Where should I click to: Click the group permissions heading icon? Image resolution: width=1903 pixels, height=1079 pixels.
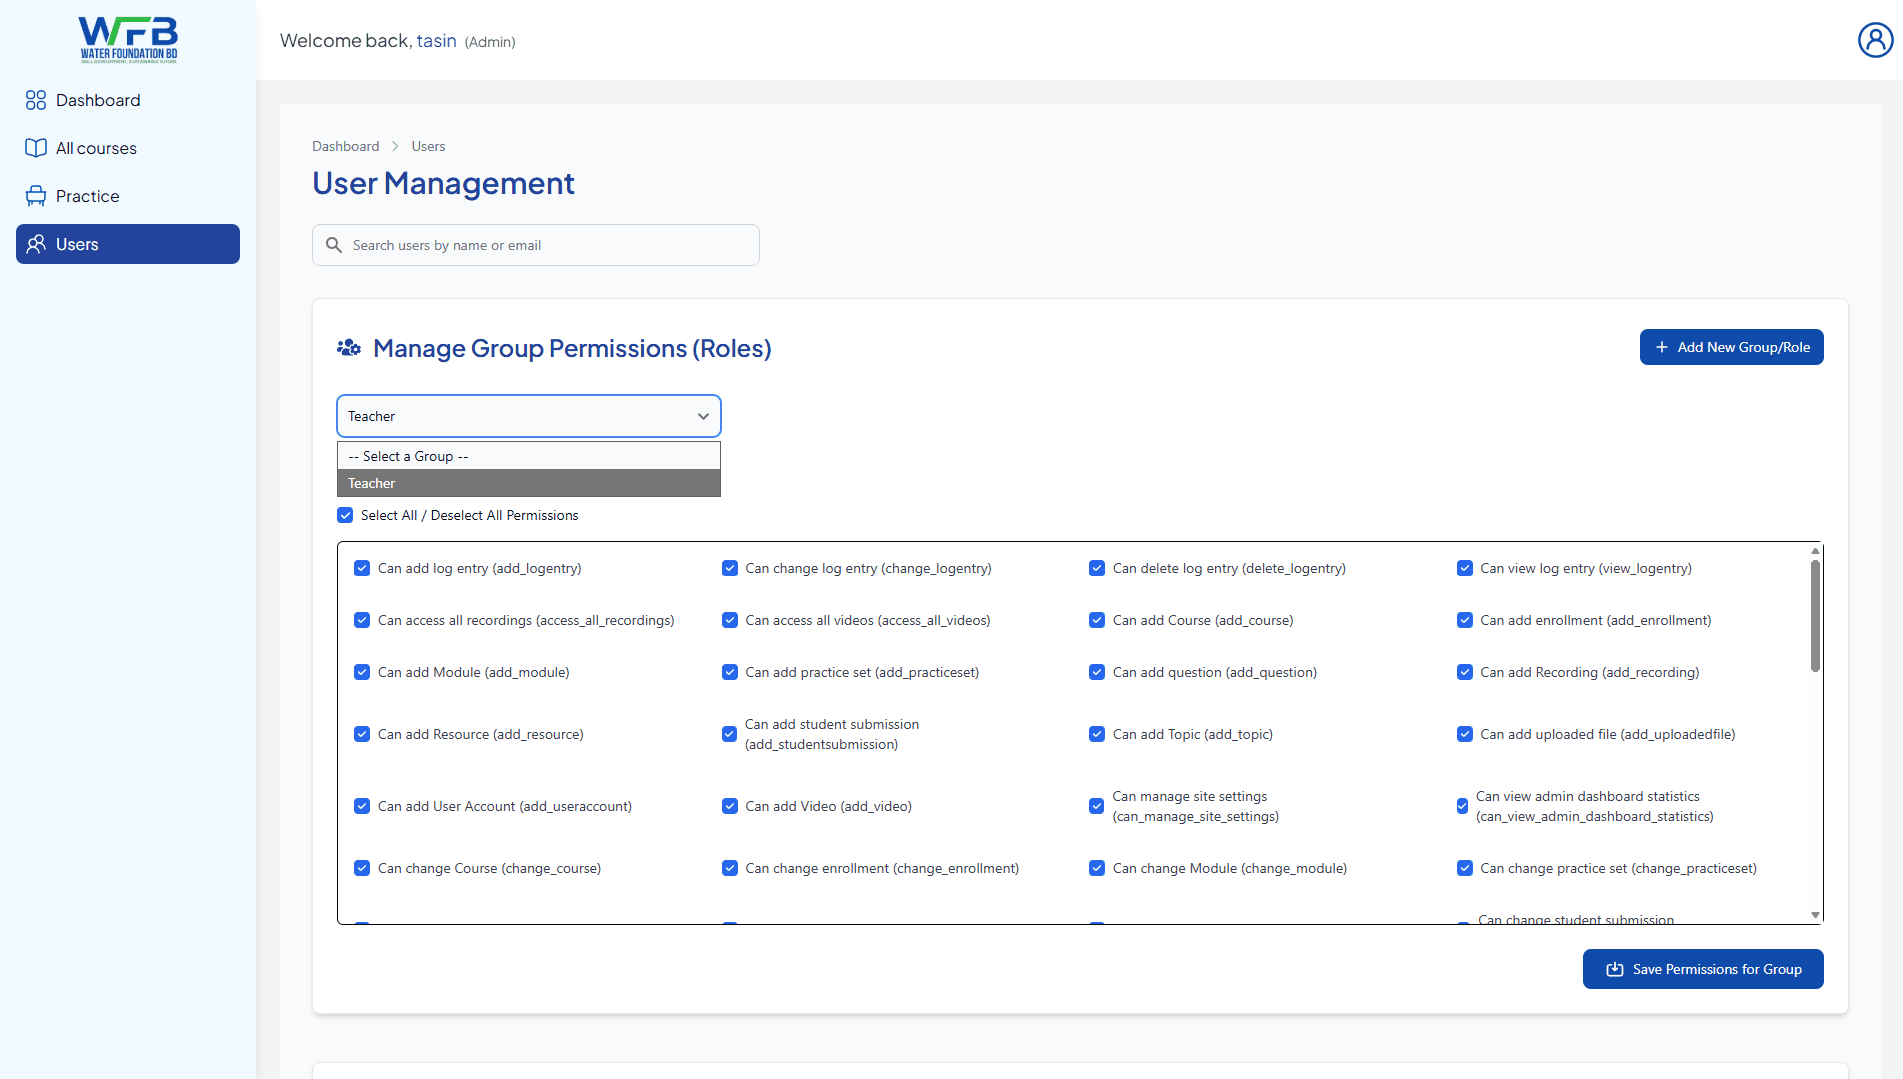349,348
